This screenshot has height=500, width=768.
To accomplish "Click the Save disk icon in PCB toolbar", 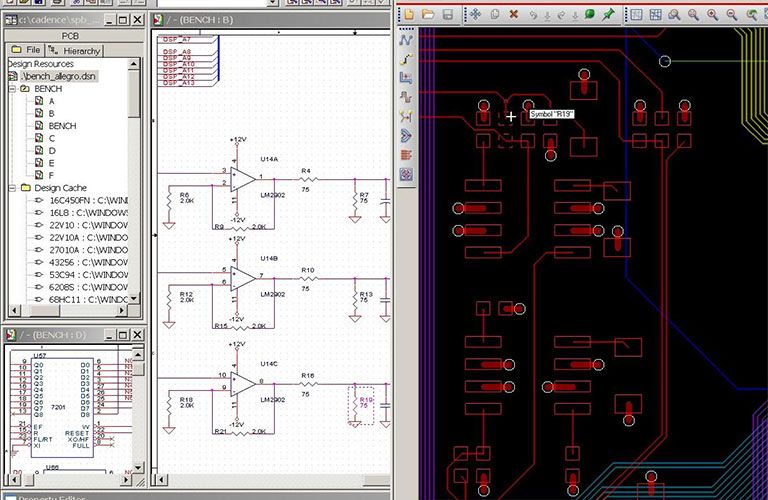I will pyautogui.click(x=448, y=14).
